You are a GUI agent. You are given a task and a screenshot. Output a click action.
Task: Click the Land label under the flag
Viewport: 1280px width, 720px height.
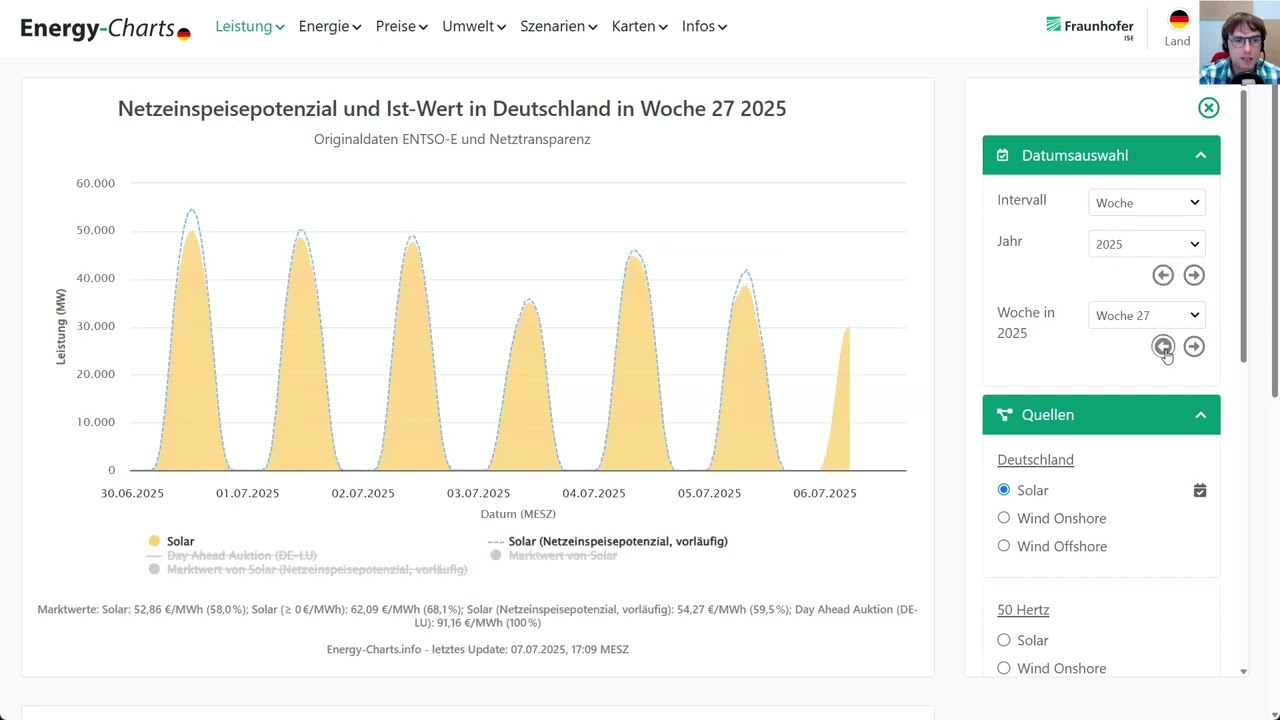[1178, 41]
